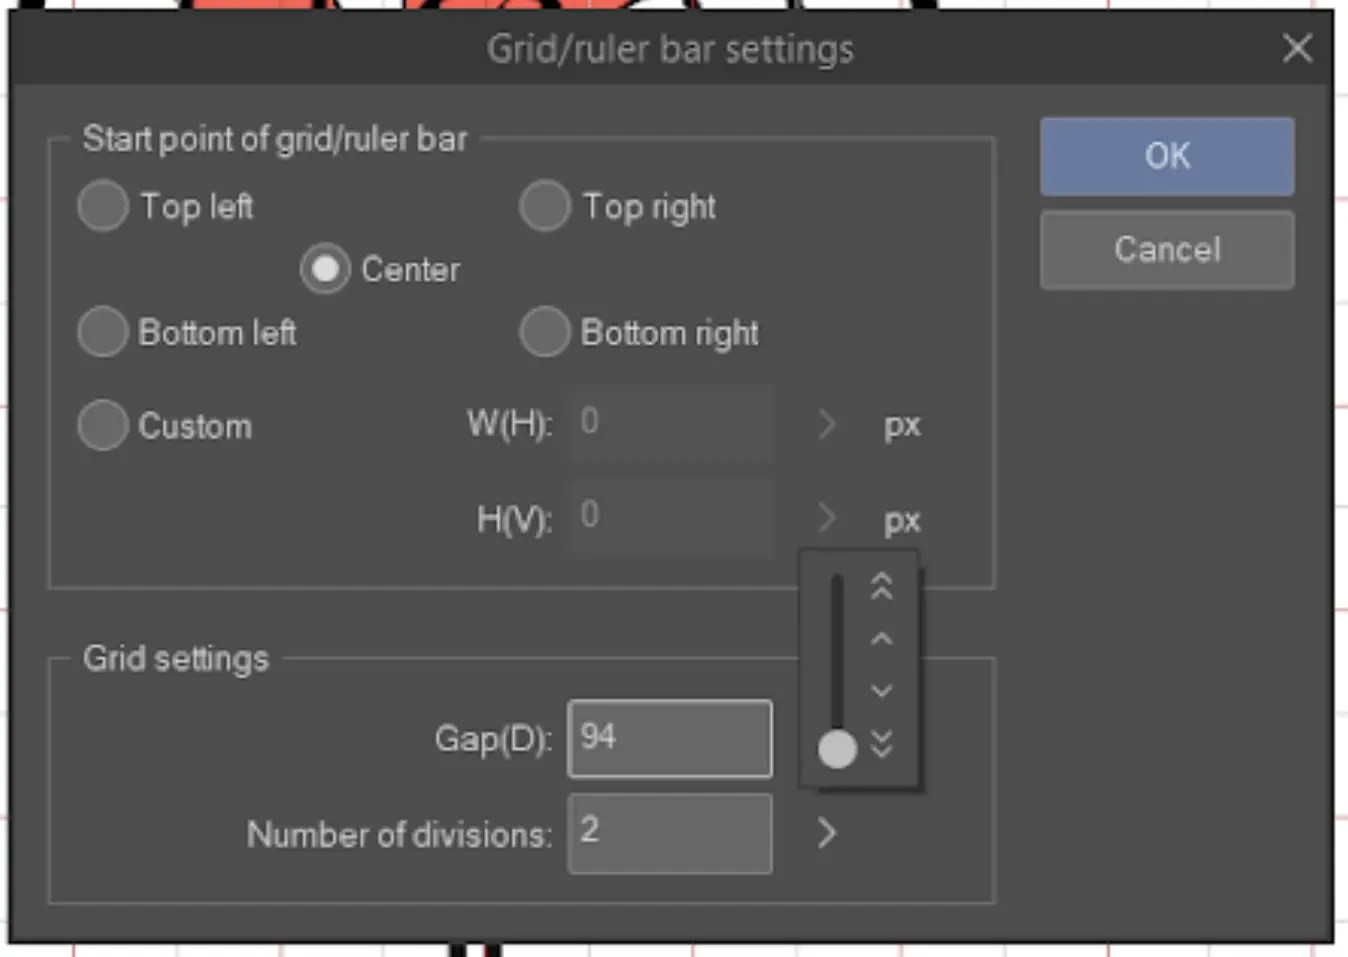Click inside the Gap(D) input field
1348x957 pixels.
pos(669,739)
